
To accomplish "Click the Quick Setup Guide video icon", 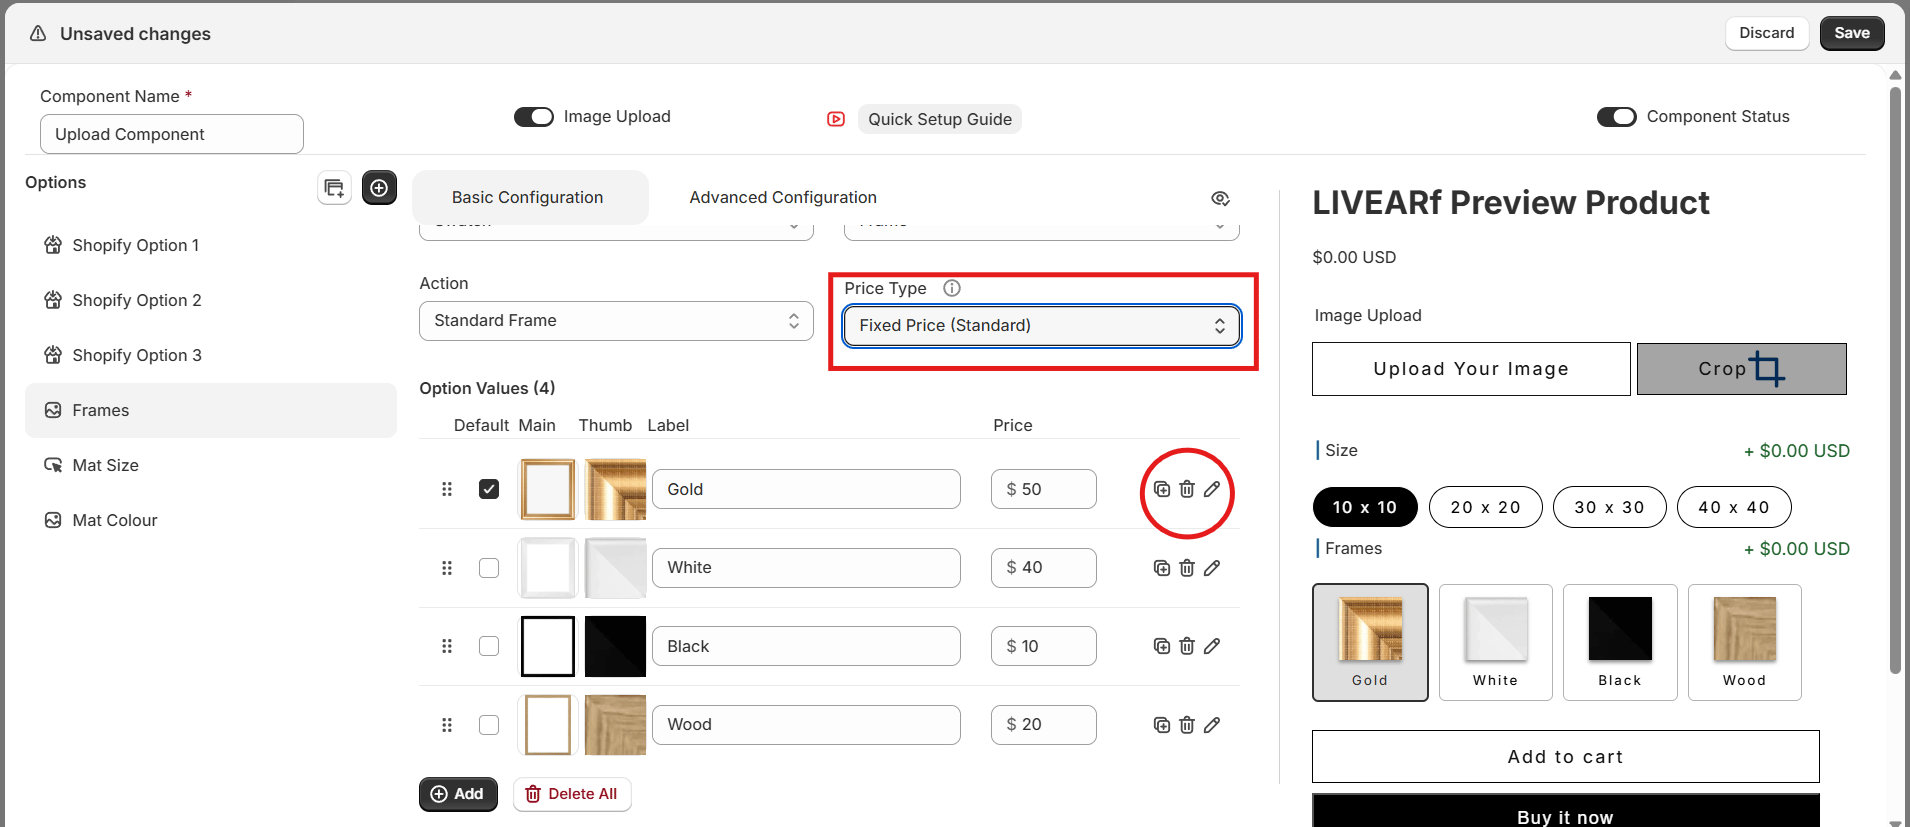I will [x=836, y=119].
